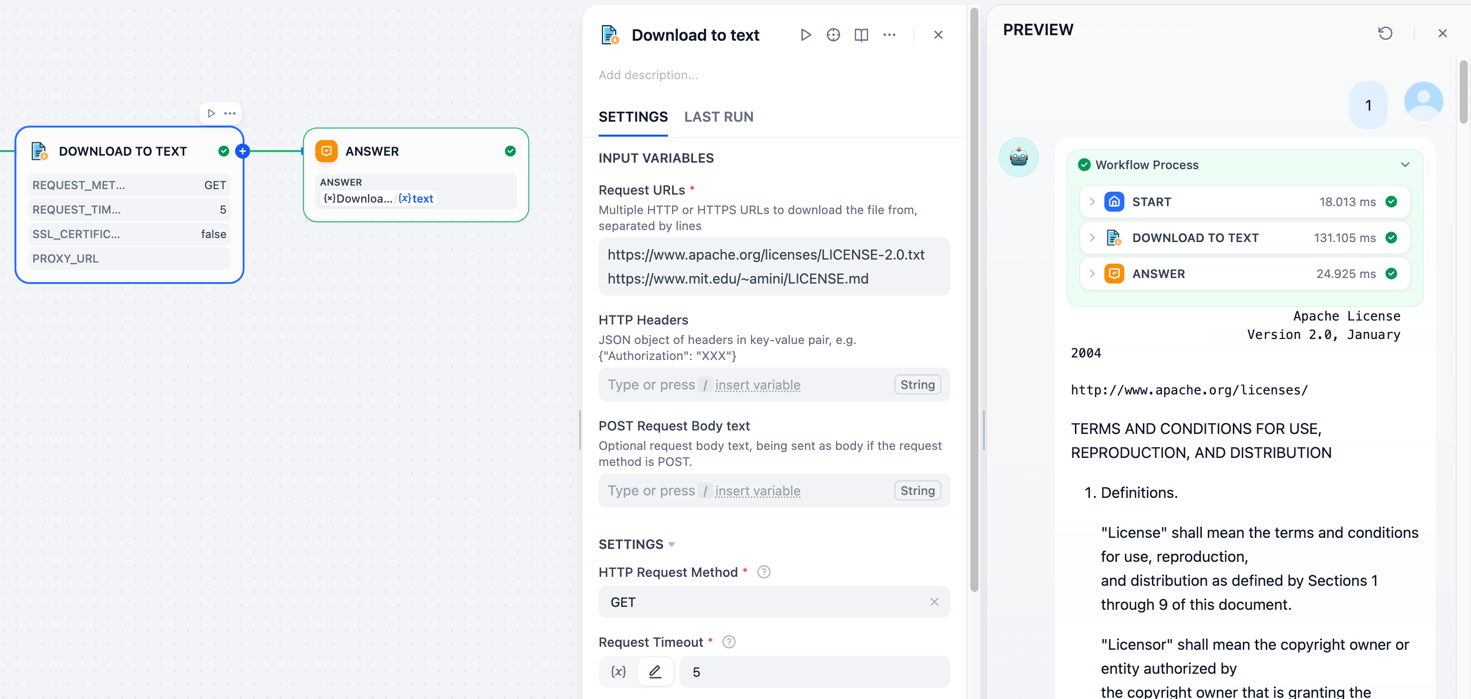This screenshot has width=1471, height=699.
Task: Click the help icon next to Request Timeout
Action: point(729,642)
